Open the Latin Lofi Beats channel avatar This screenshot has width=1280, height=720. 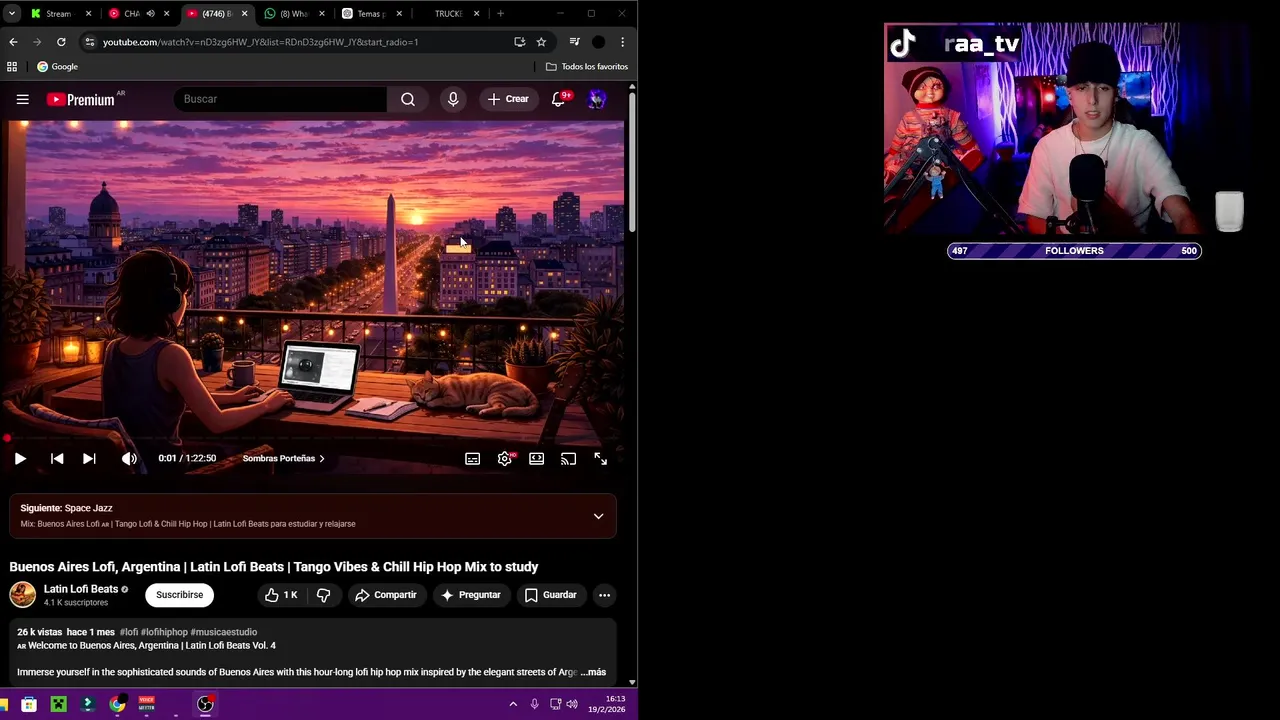[x=23, y=595]
